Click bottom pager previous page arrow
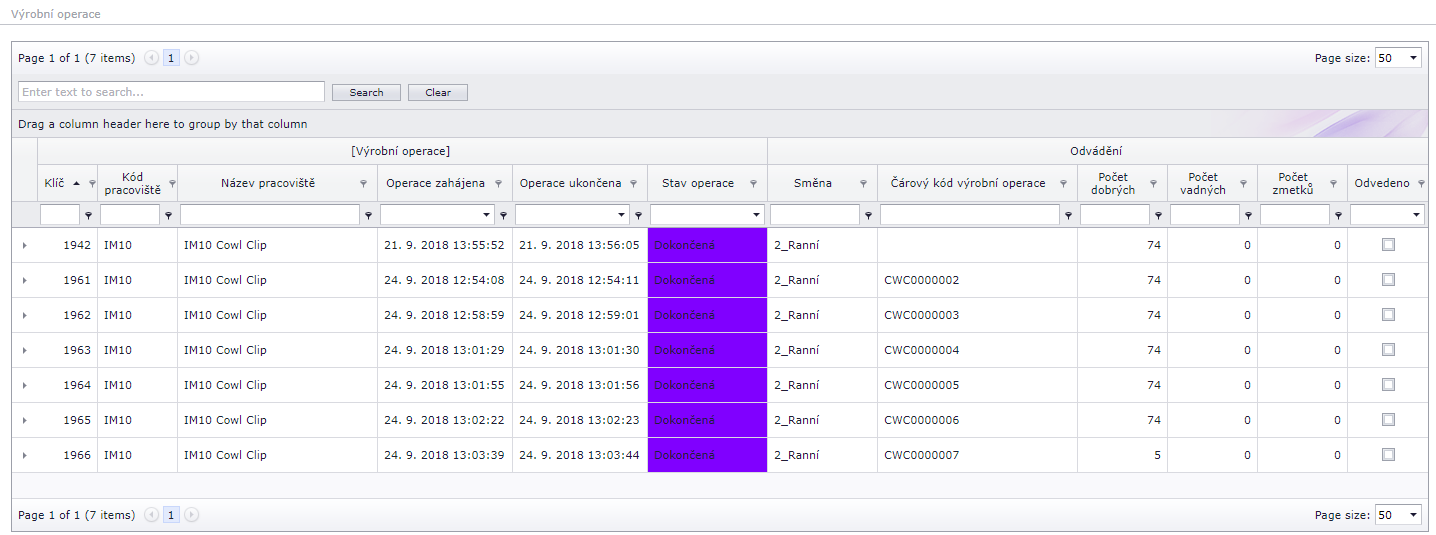Viewport: 1436px width, 535px height. point(151,515)
